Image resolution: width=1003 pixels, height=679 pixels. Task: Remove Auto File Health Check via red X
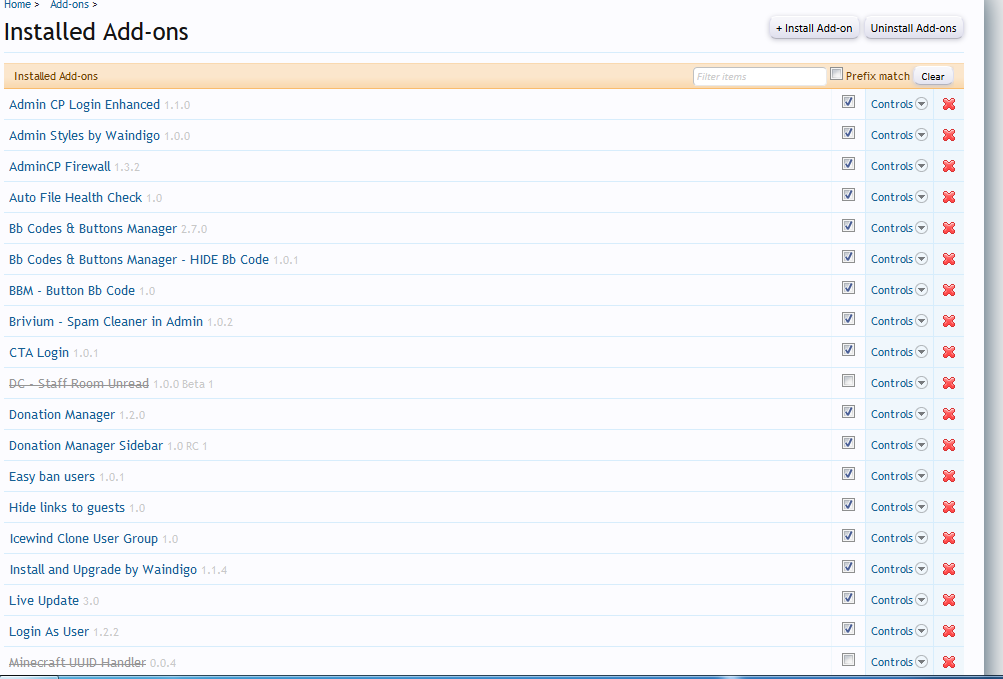pyautogui.click(x=948, y=197)
